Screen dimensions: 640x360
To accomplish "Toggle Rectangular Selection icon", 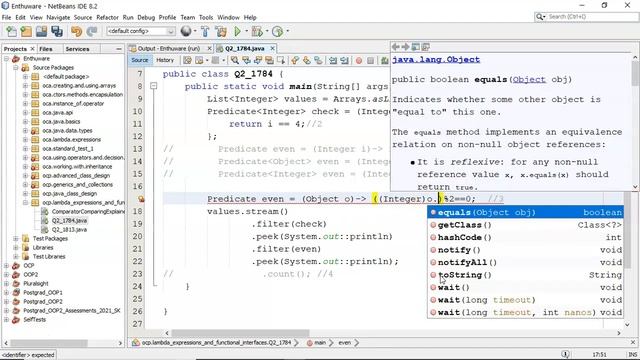I will pyautogui.click(x=281, y=60).
